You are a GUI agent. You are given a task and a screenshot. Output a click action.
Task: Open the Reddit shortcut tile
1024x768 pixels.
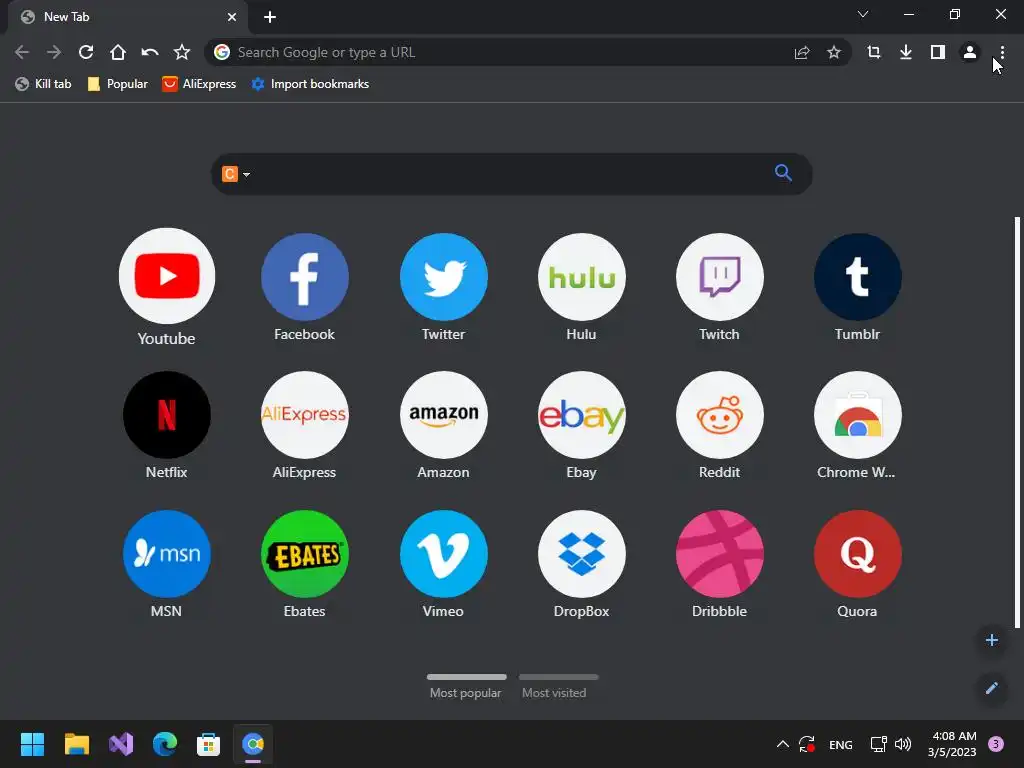[720, 415]
